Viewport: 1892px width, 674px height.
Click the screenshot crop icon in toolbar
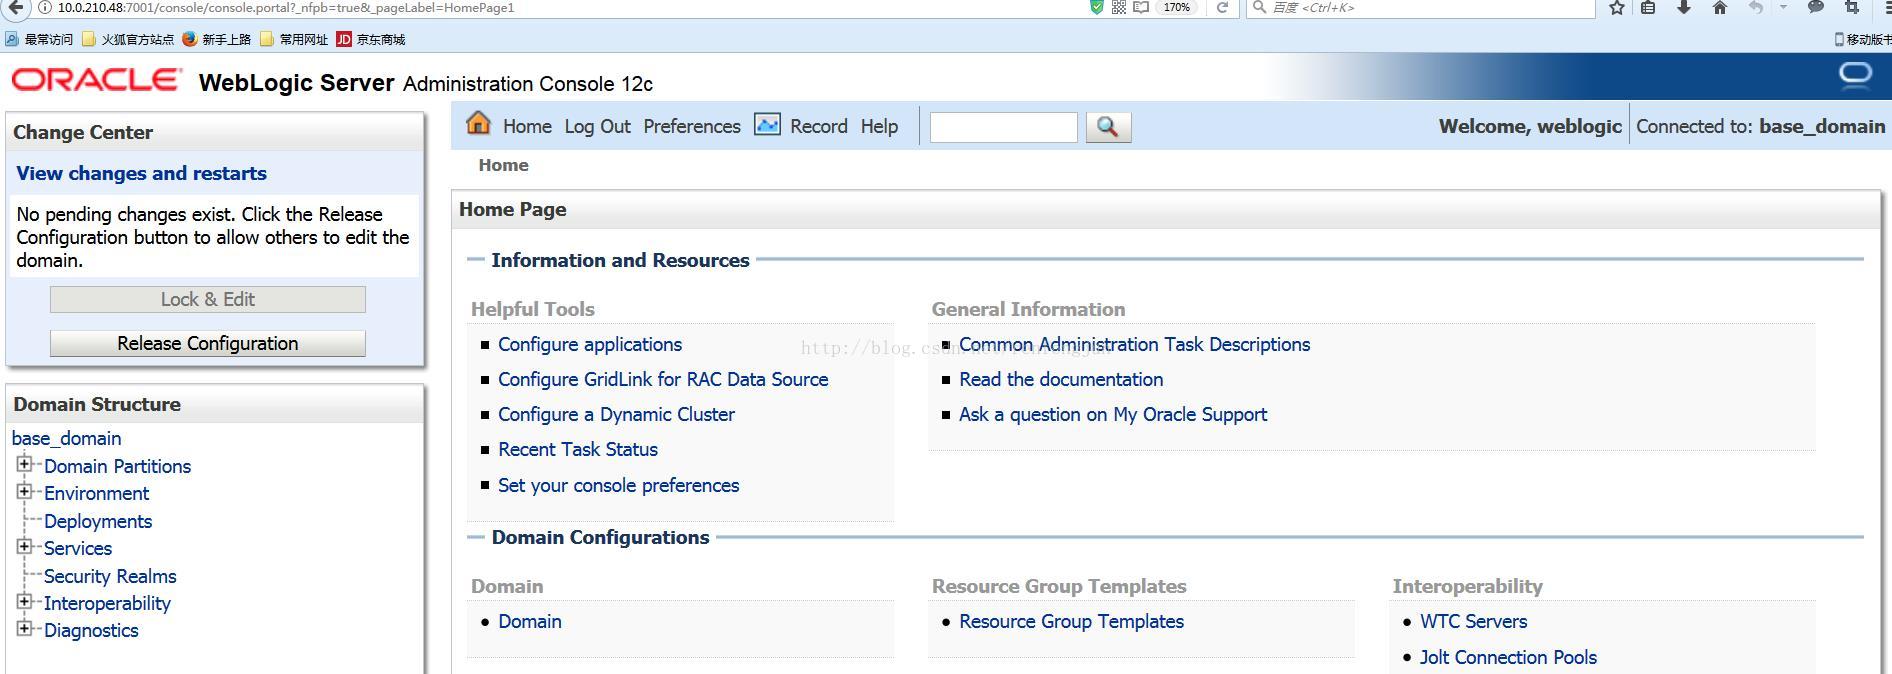point(1852,7)
